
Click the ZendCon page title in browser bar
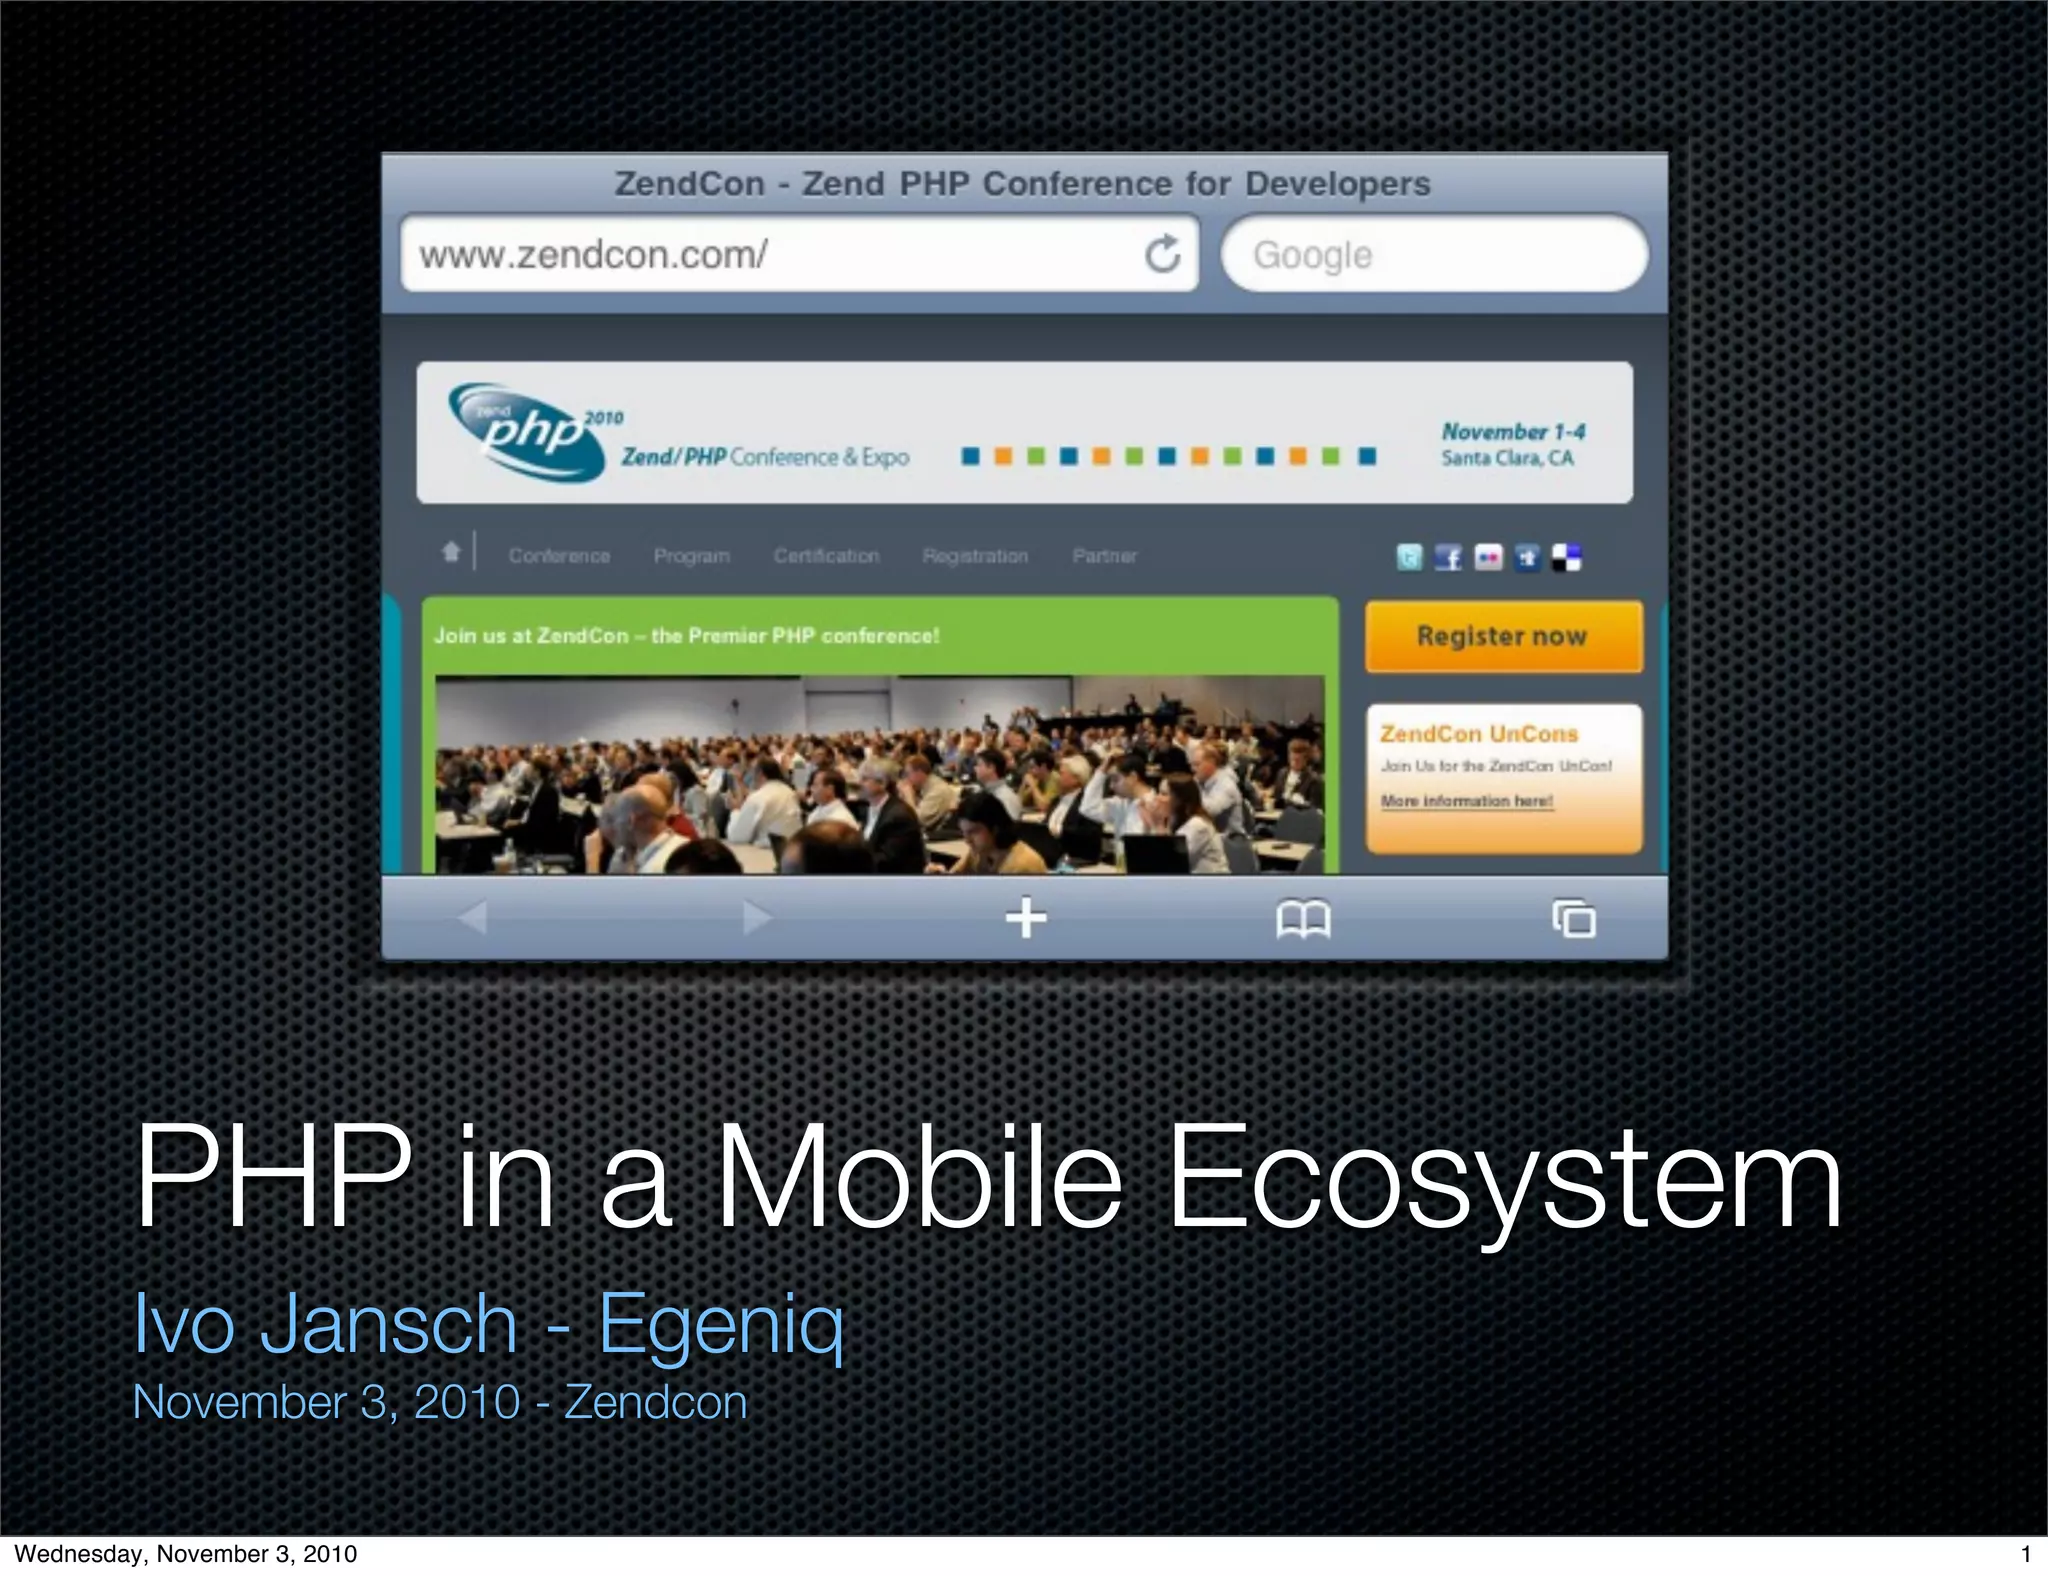tap(1022, 184)
